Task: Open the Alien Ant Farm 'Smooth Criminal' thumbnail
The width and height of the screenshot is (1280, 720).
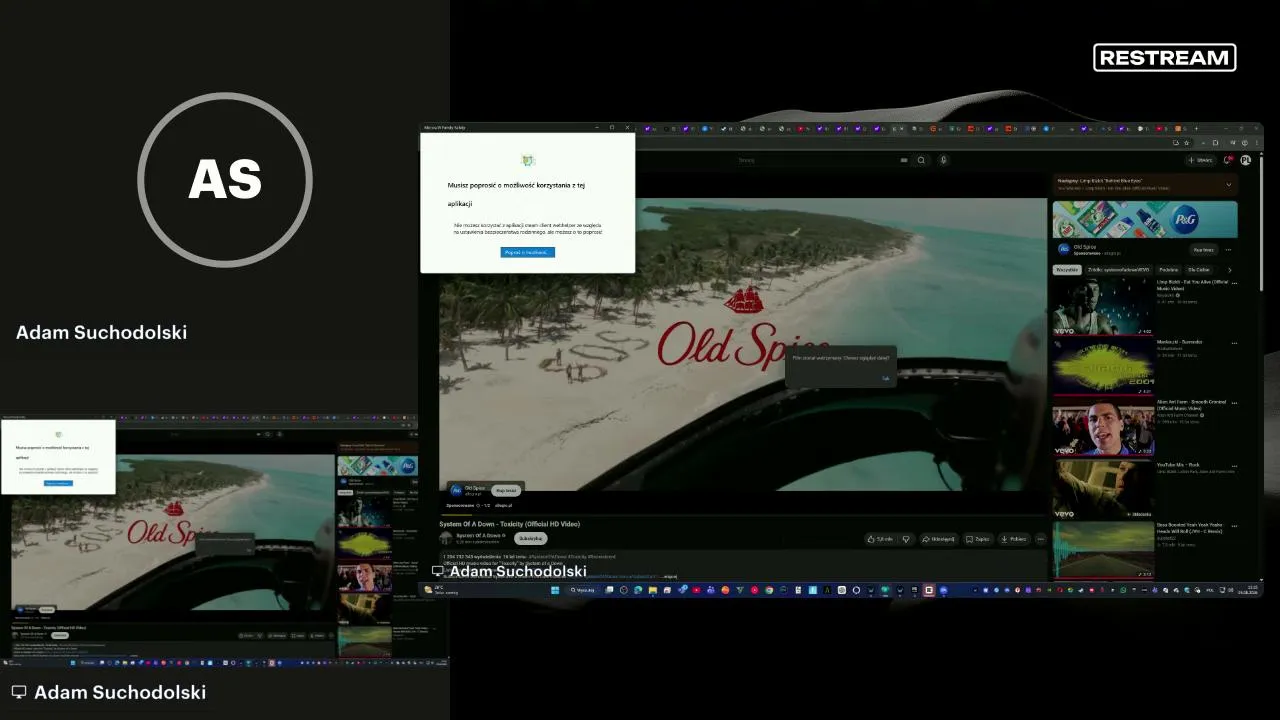Action: (1103, 428)
